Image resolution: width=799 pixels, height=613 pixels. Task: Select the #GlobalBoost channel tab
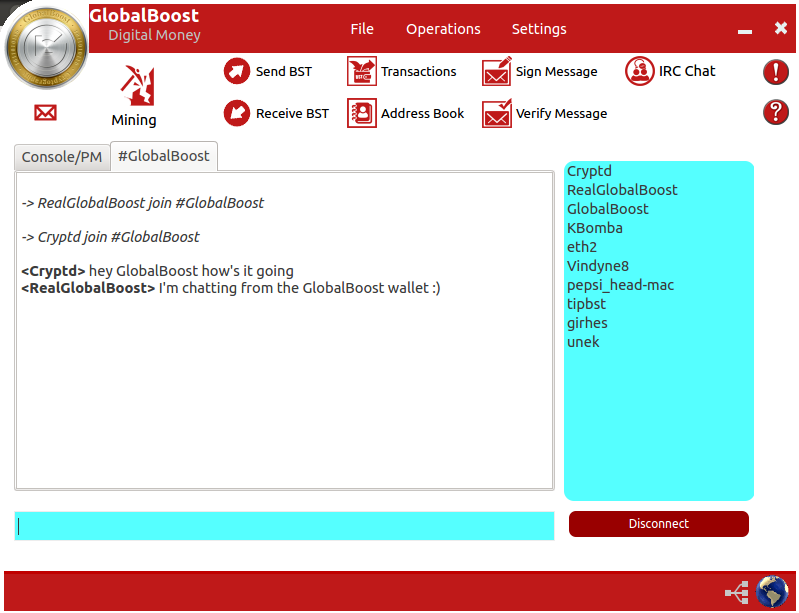click(164, 156)
